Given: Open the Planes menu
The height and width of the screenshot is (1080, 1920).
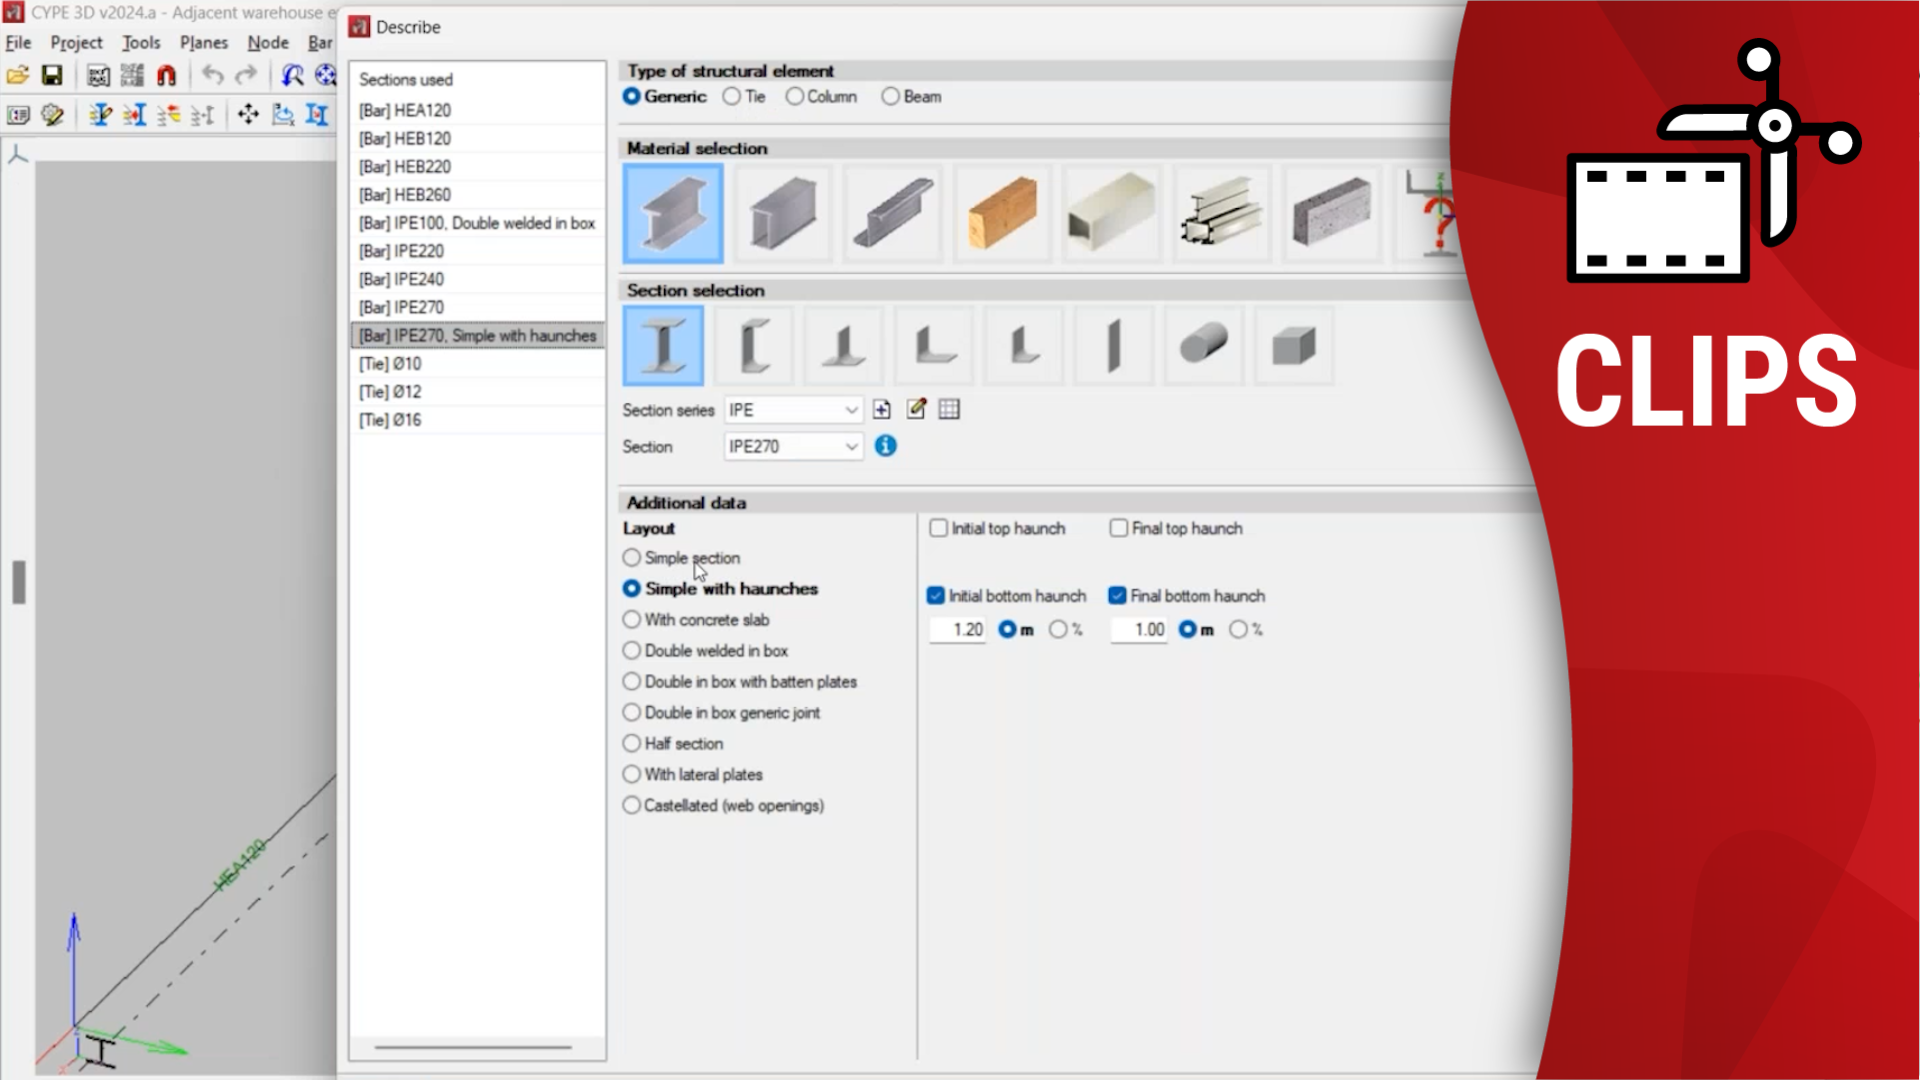Looking at the screenshot, I should click(203, 43).
